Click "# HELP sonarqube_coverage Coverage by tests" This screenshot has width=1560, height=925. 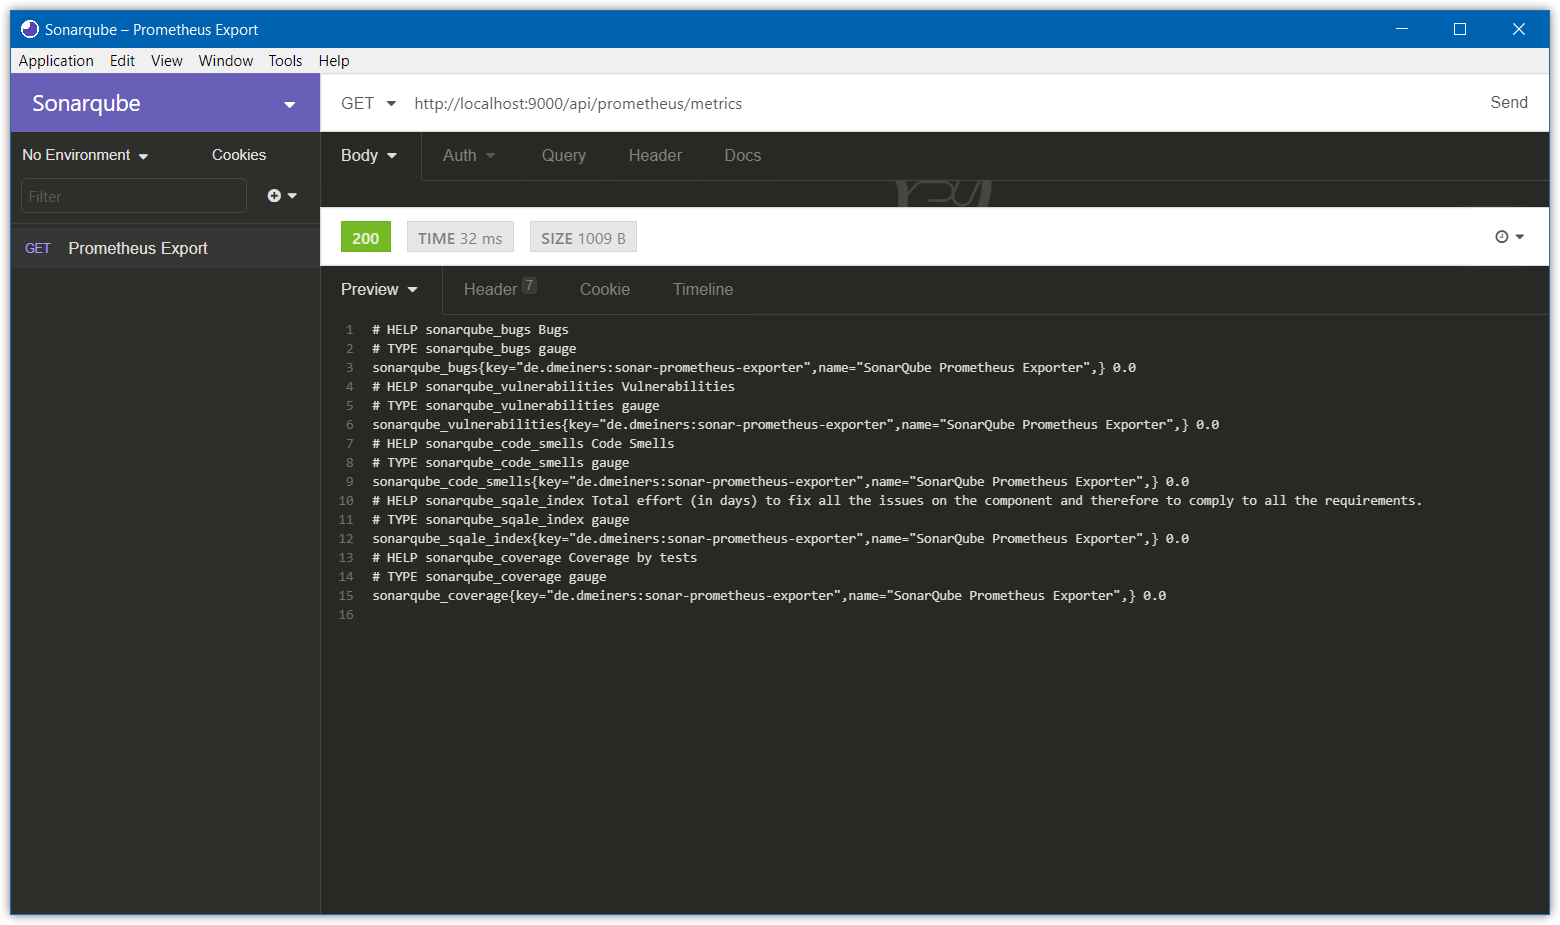(534, 557)
